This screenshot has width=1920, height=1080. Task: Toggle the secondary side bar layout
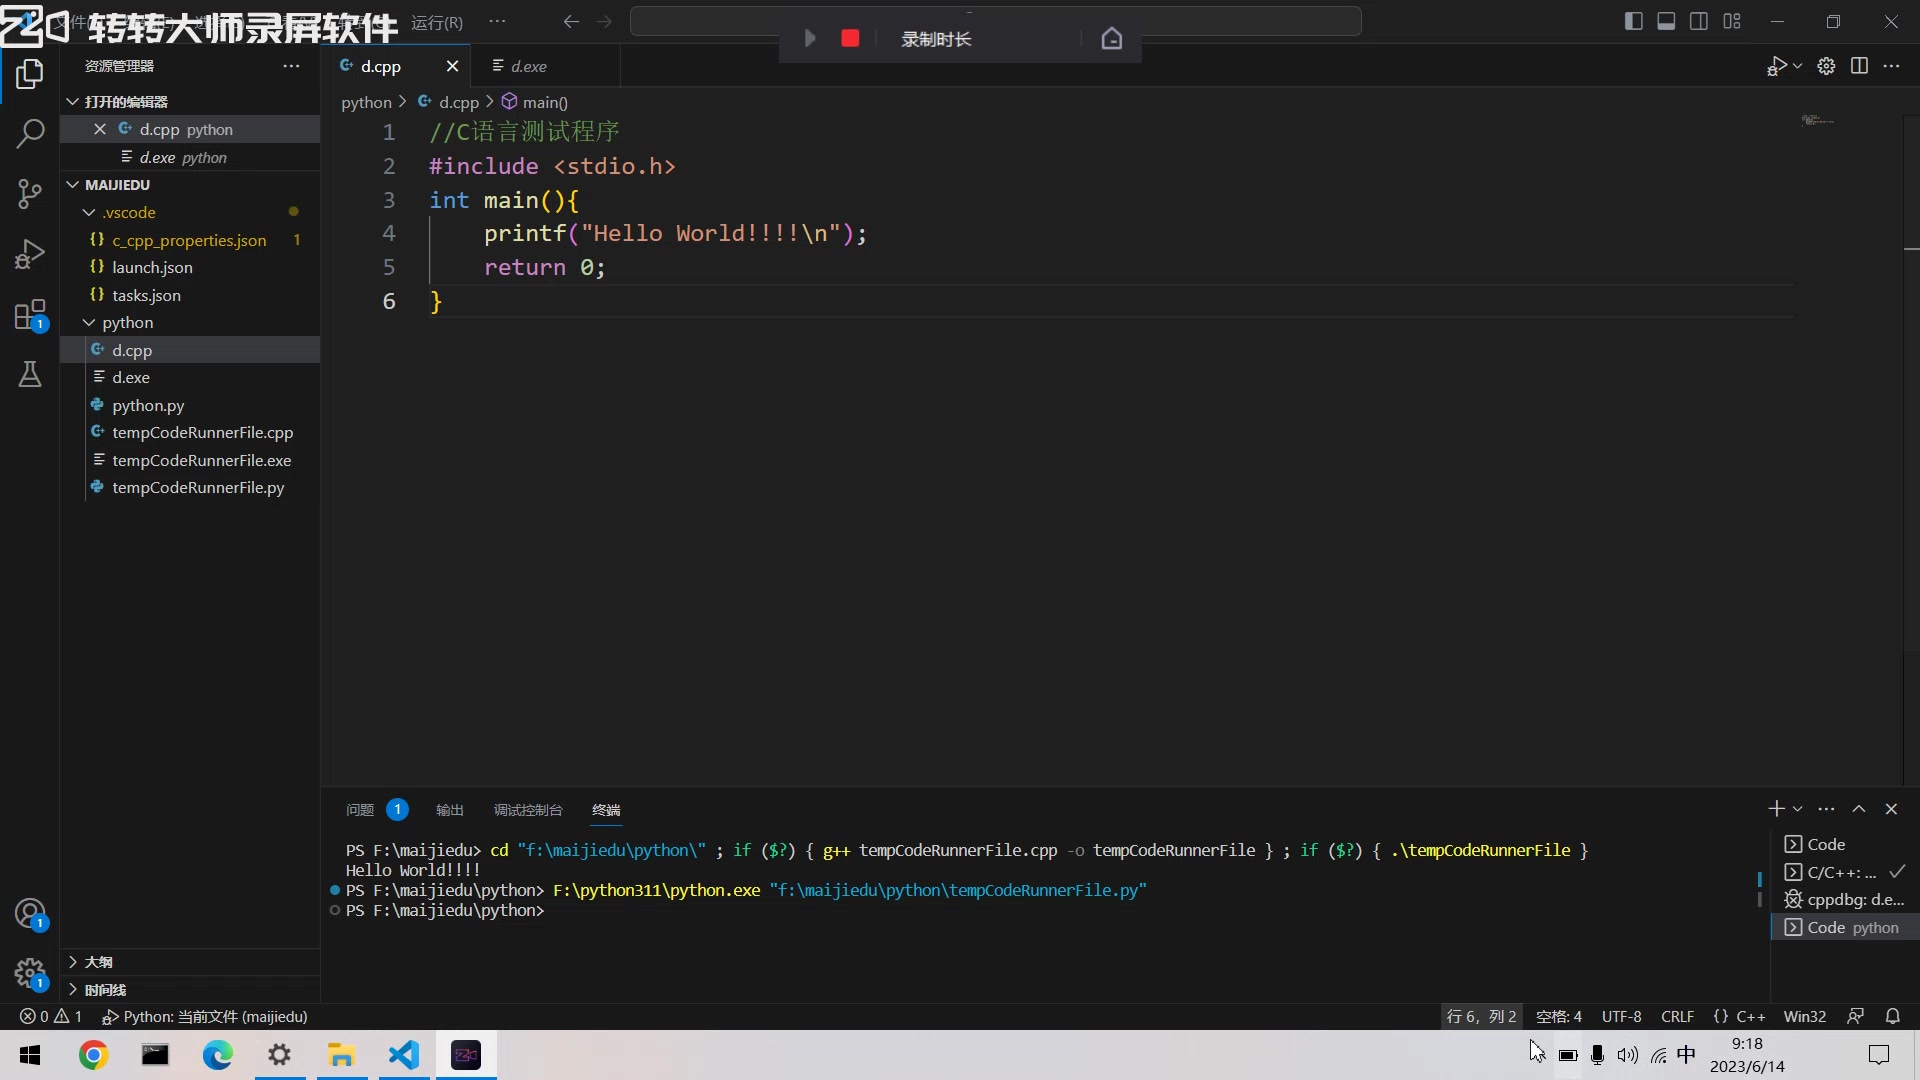point(1699,21)
